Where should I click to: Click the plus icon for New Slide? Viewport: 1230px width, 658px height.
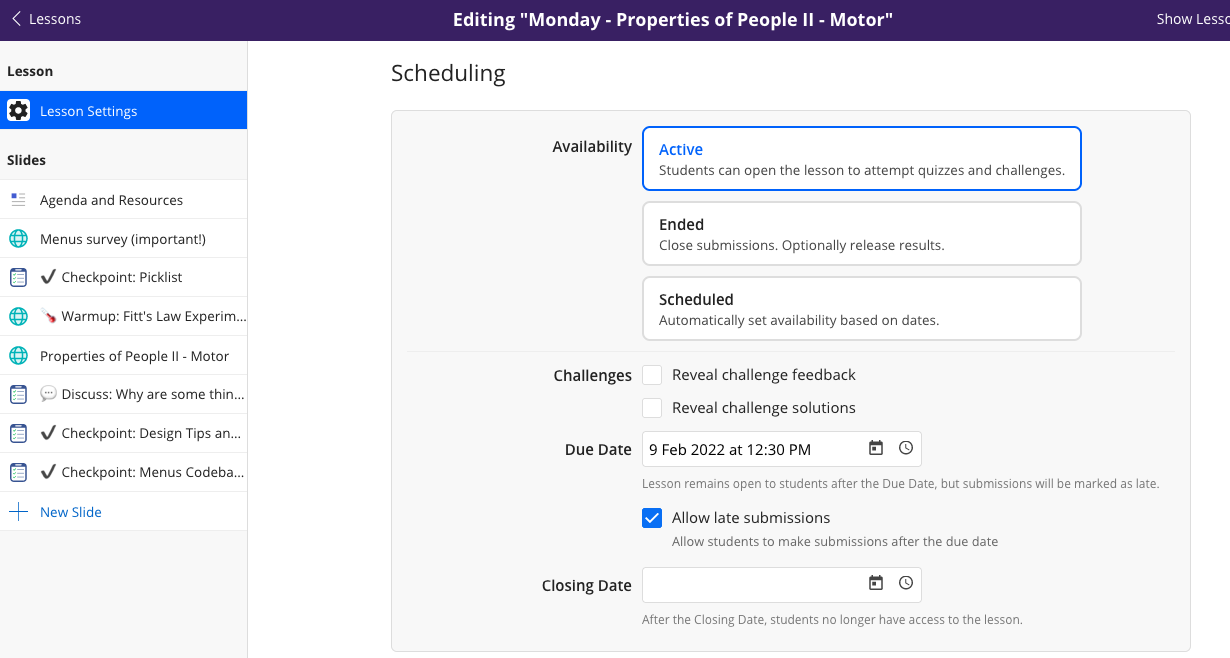point(18,512)
